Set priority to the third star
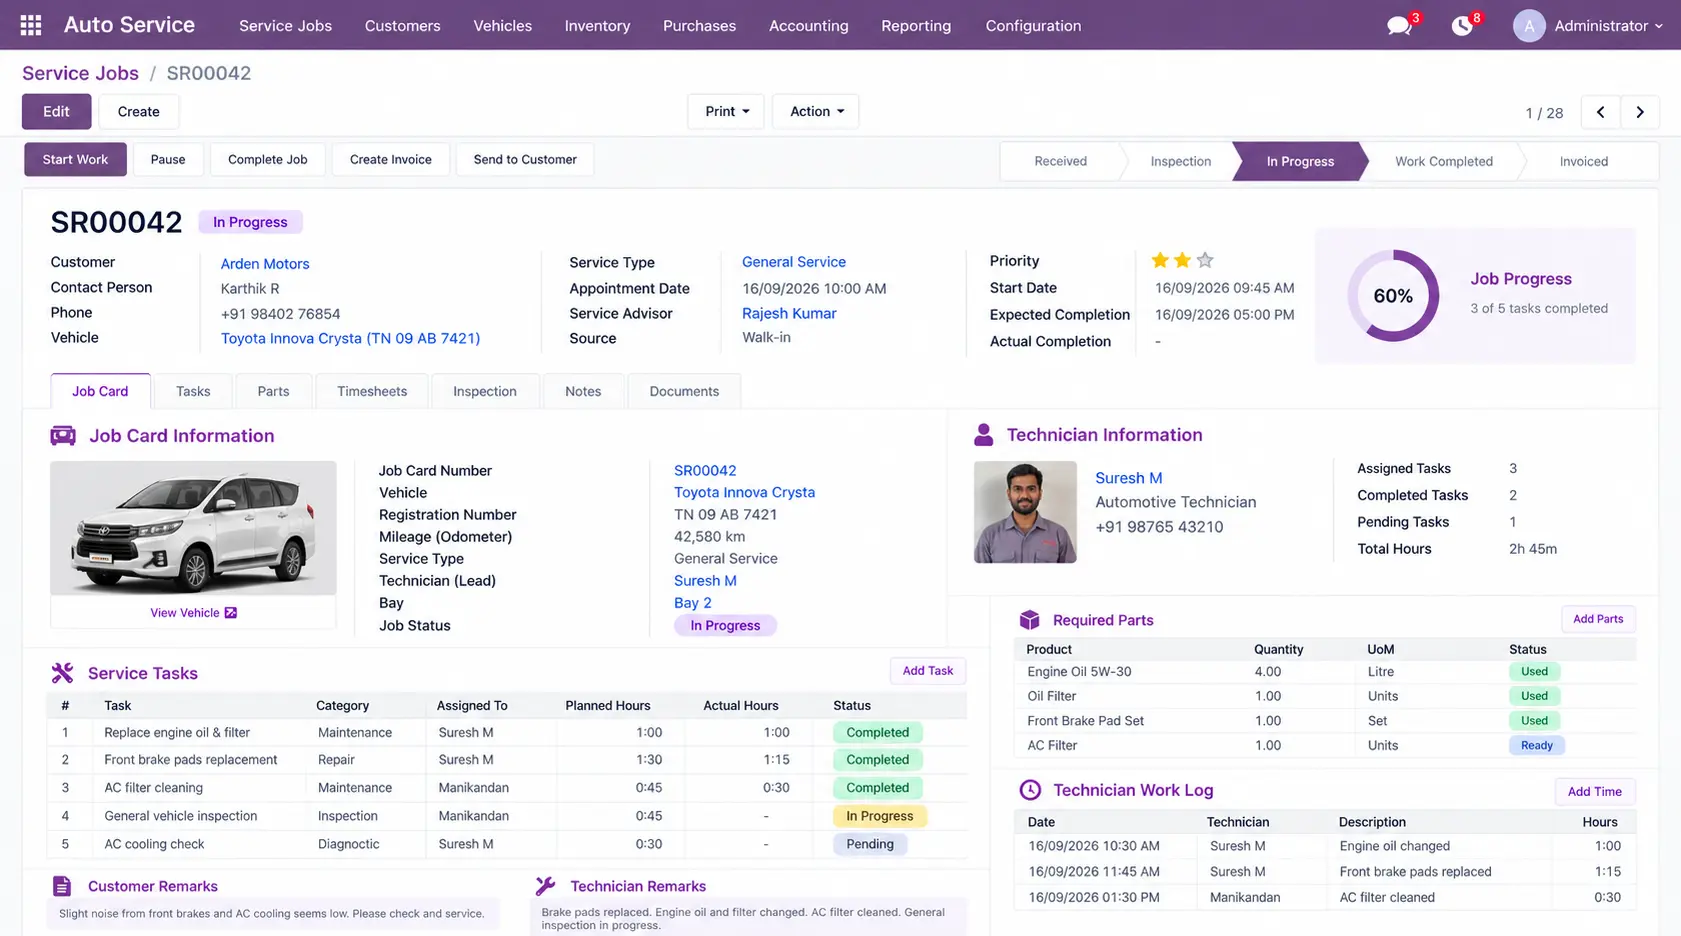Image resolution: width=1681 pixels, height=936 pixels. click(x=1205, y=260)
